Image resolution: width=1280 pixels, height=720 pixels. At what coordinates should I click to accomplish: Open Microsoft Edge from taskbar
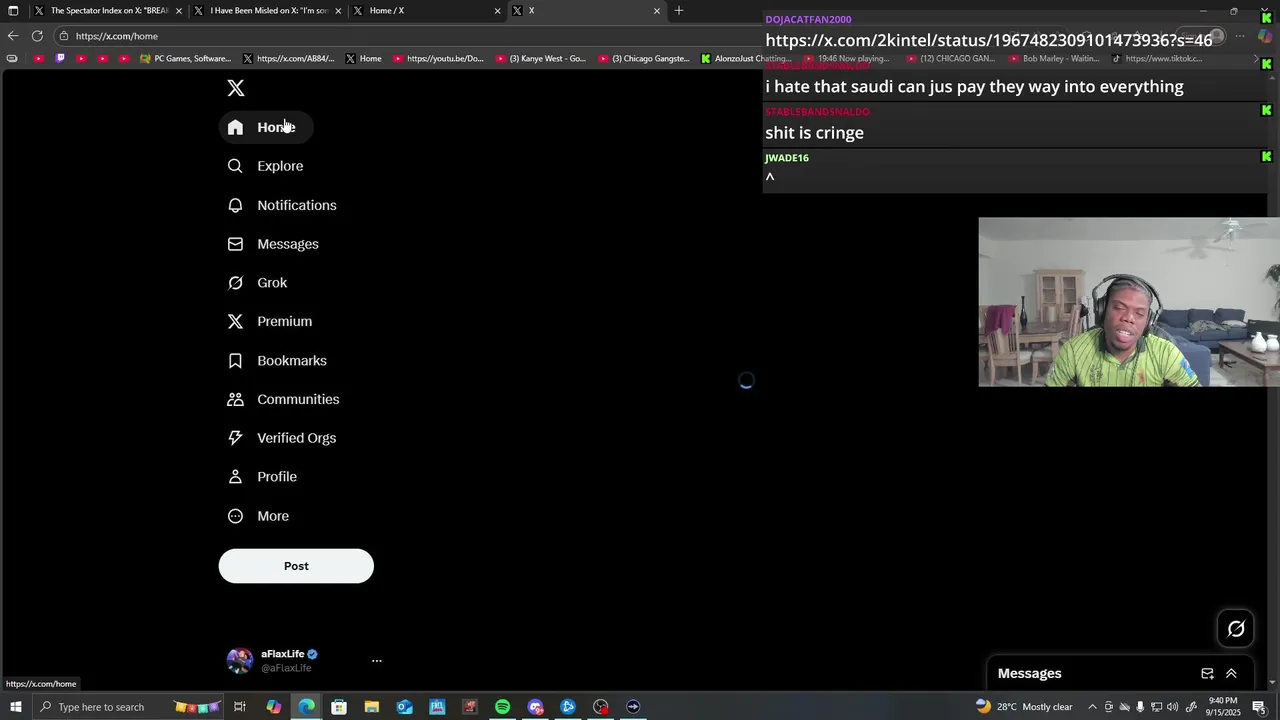306,707
